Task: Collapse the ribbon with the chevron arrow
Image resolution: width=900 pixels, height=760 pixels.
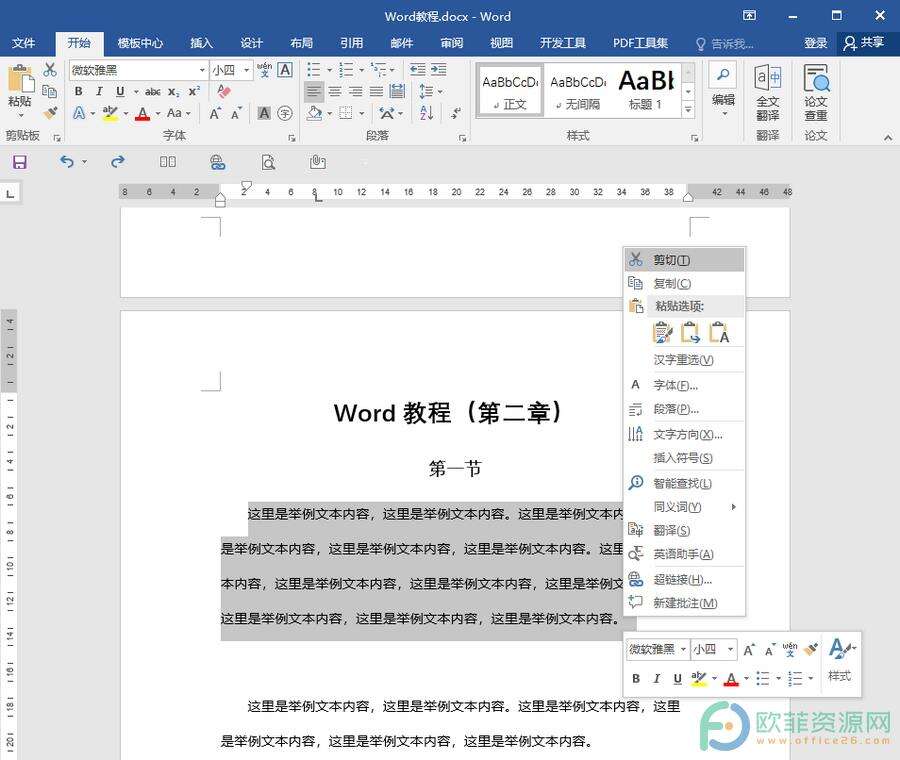Action: (888, 137)
